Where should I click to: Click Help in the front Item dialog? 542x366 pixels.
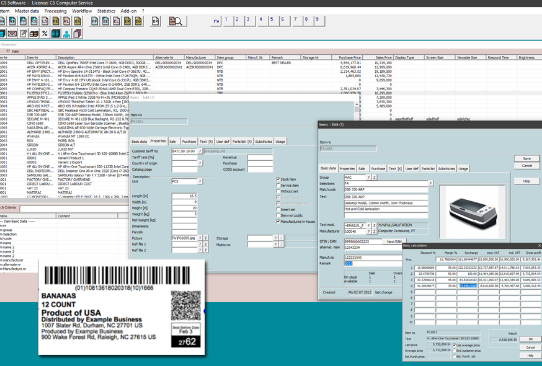526,181
